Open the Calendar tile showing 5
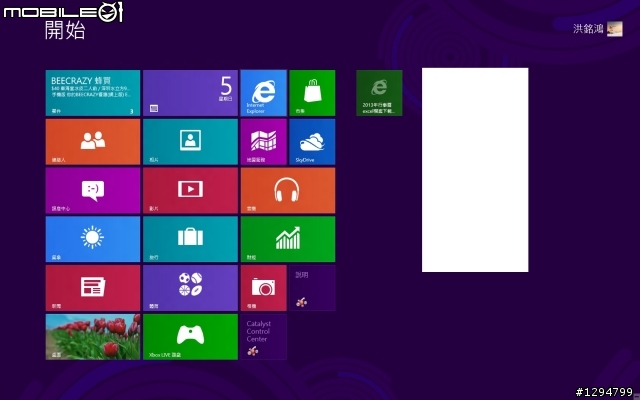This screenshot has width=640, height=400. click(190, 93)
